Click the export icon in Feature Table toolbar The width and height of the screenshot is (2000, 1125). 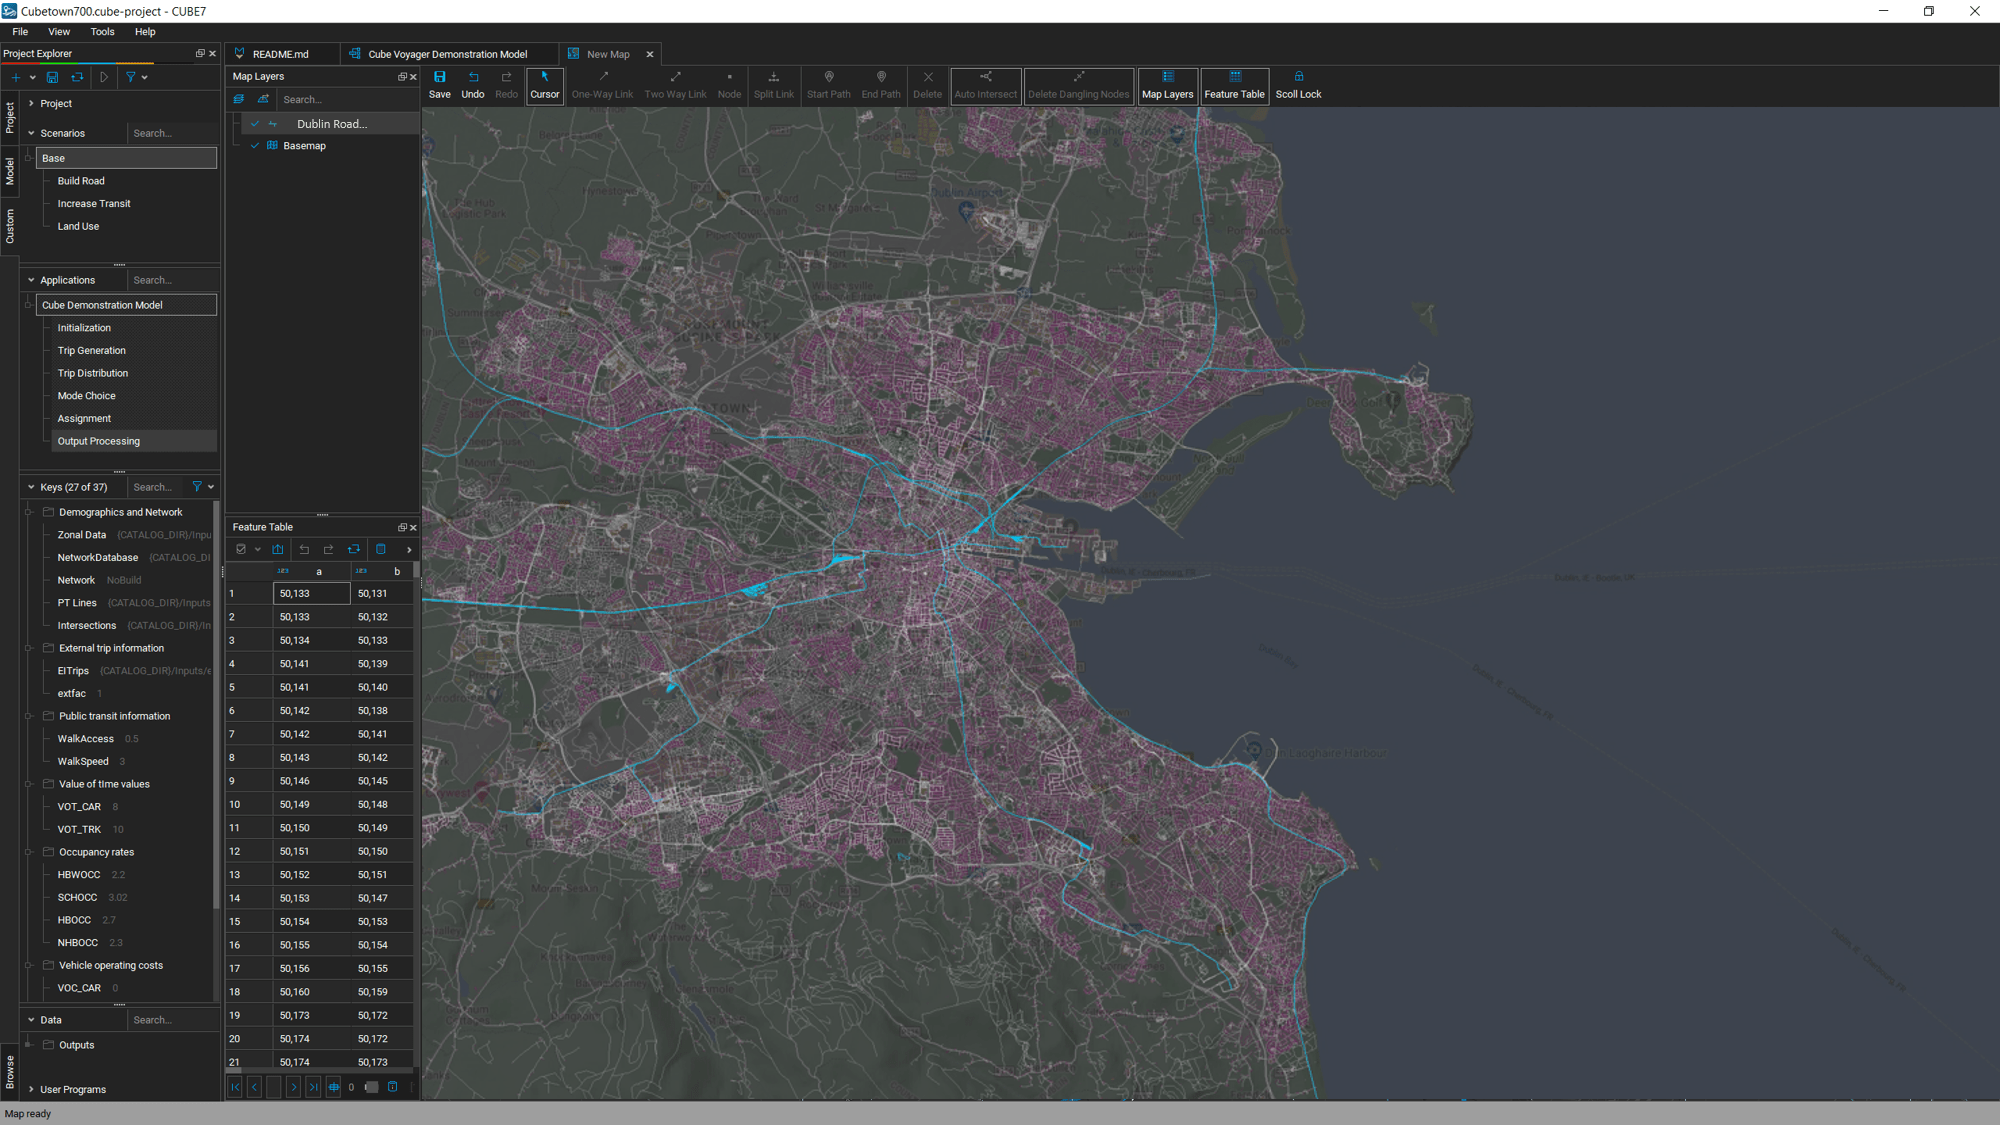pos(278,549)
